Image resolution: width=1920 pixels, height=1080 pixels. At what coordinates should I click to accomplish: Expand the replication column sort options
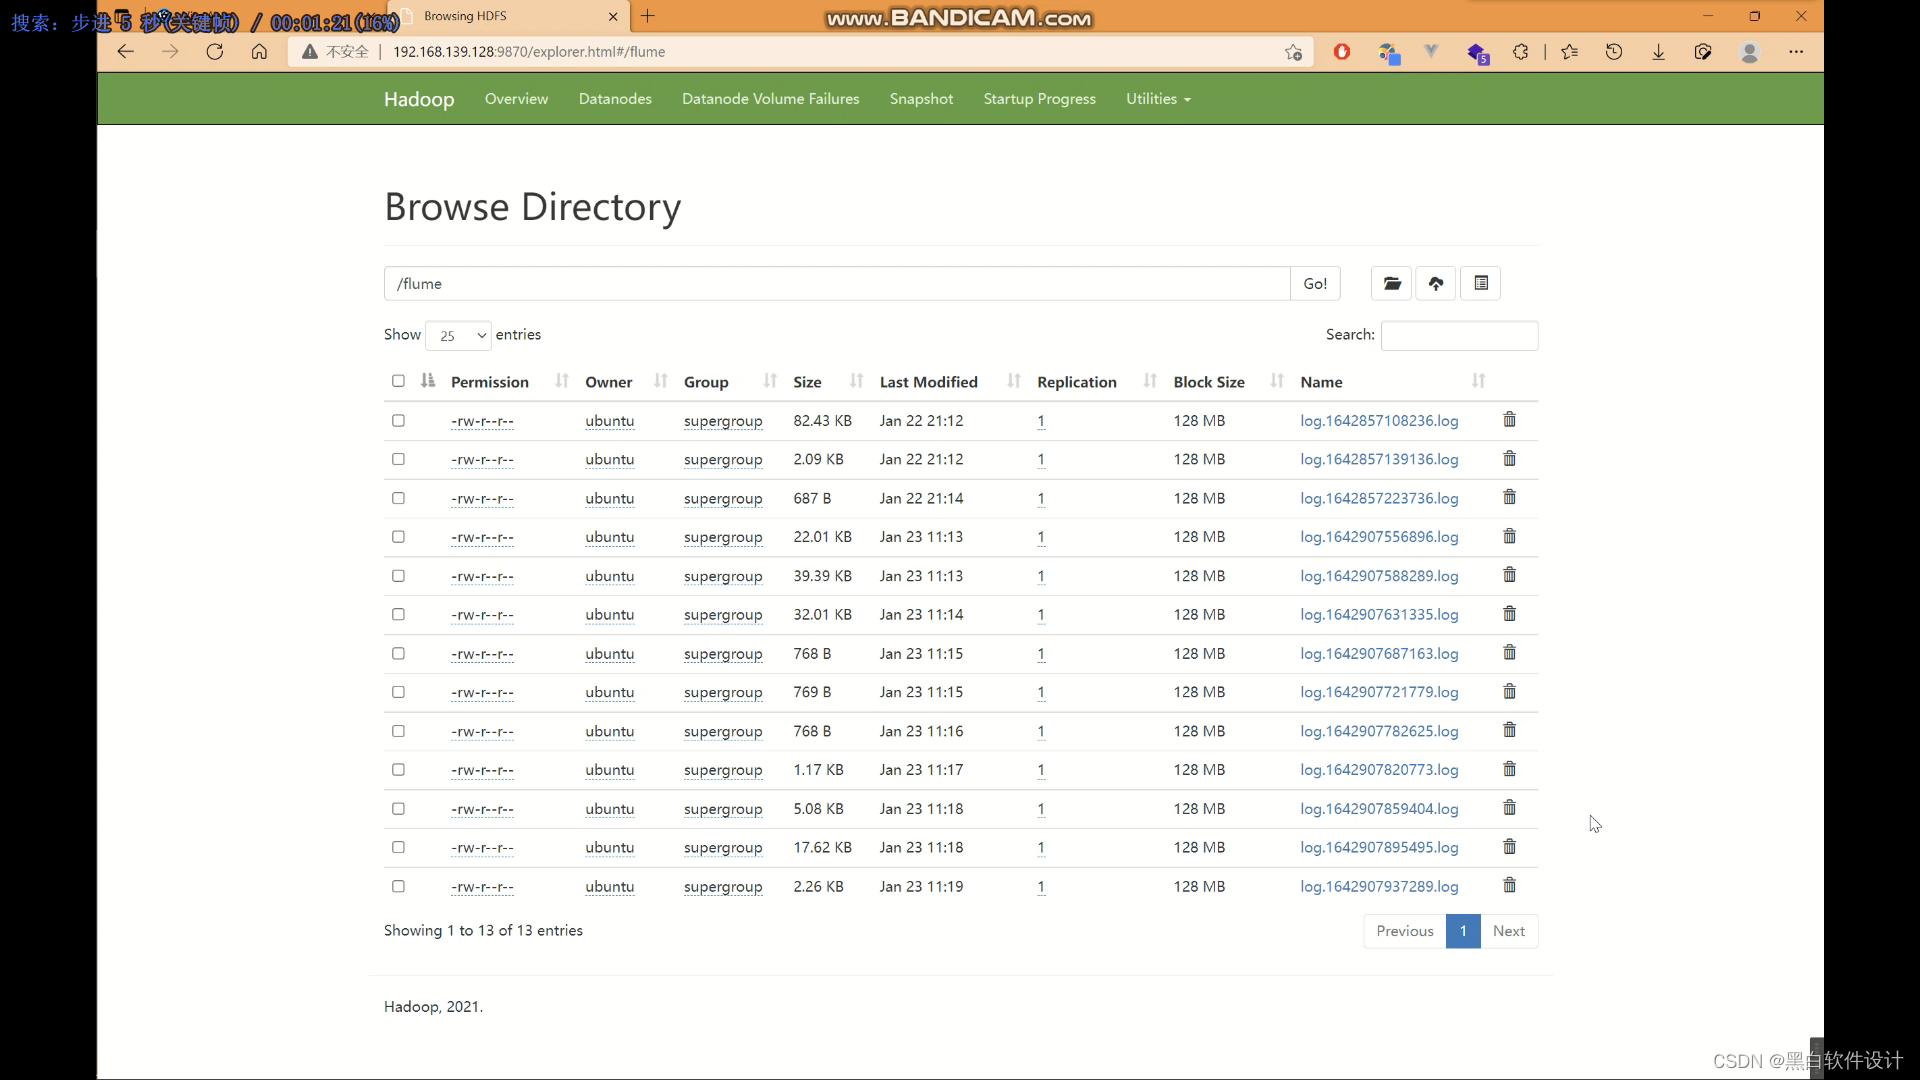click(x=1146, y=381)
